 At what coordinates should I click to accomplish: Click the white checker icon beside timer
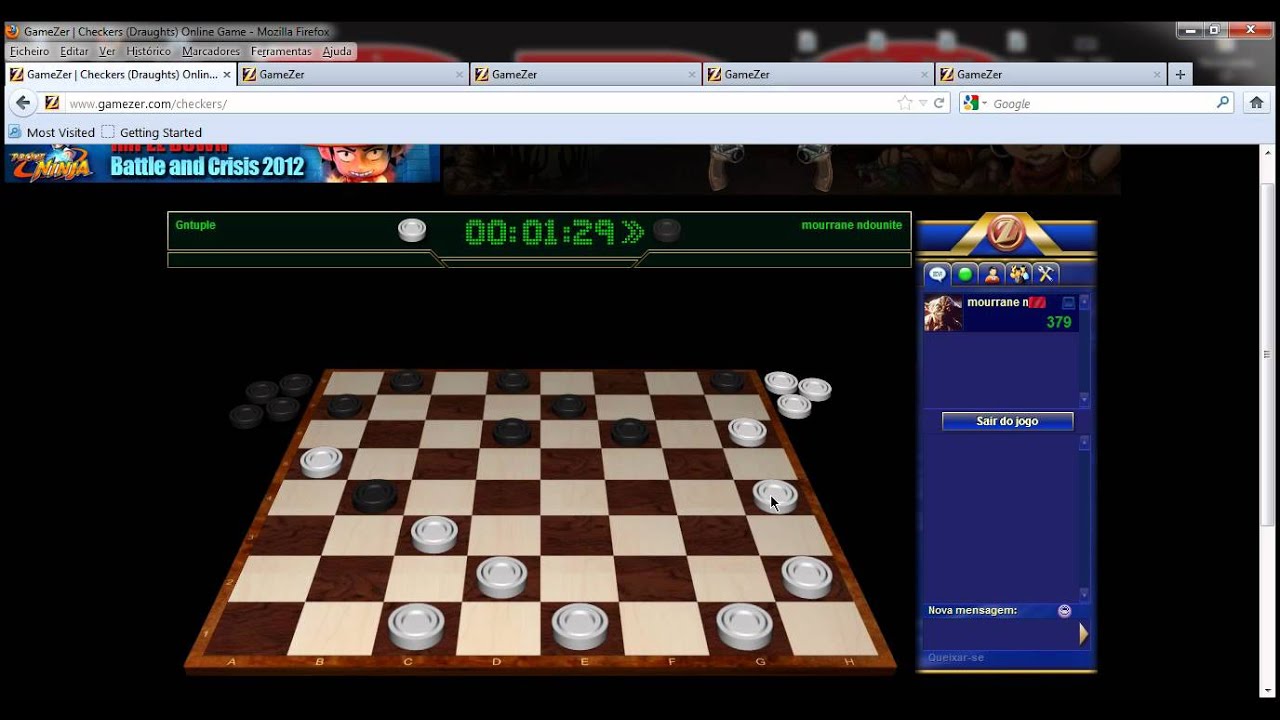(412, 230)
